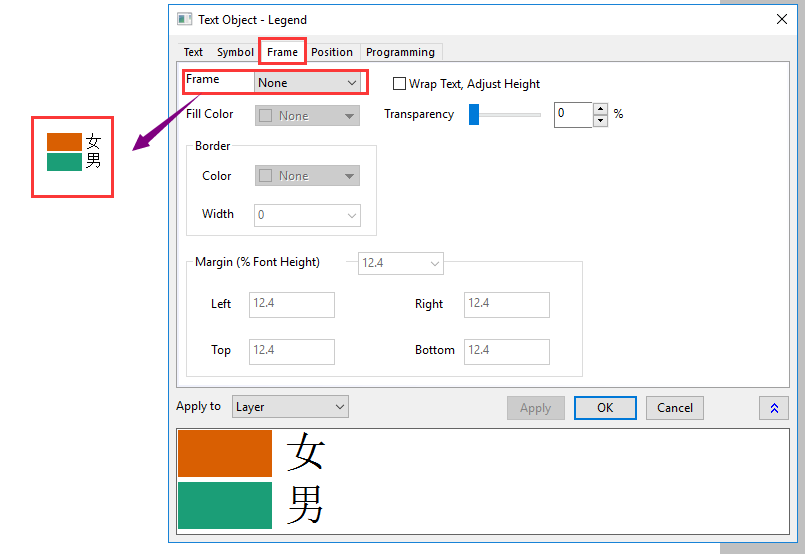Expand the Border Width combo box

tap(307, 215)
